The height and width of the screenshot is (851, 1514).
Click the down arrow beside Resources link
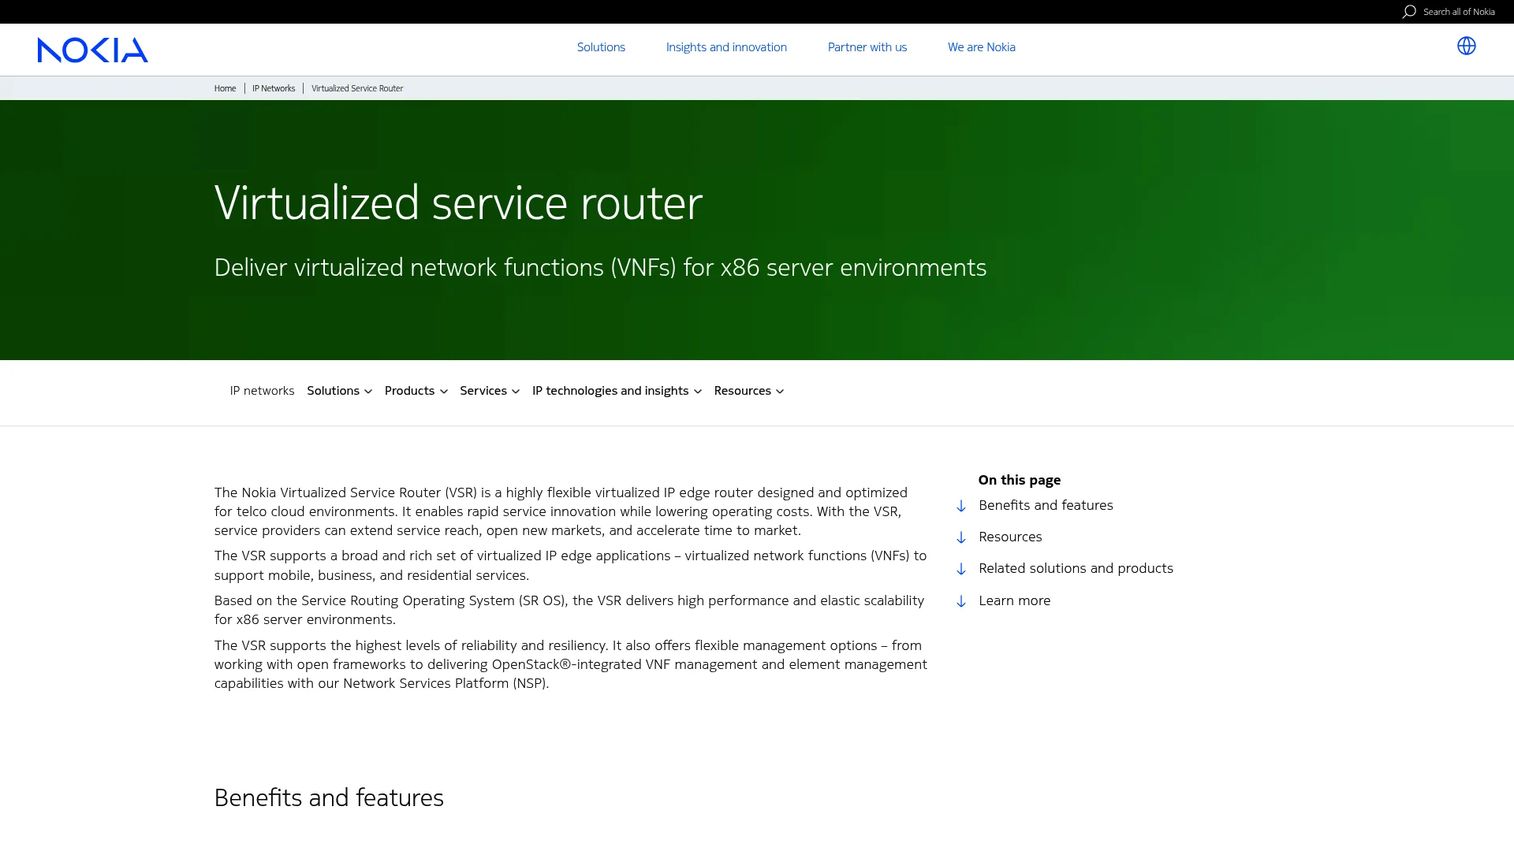(961, 538)
